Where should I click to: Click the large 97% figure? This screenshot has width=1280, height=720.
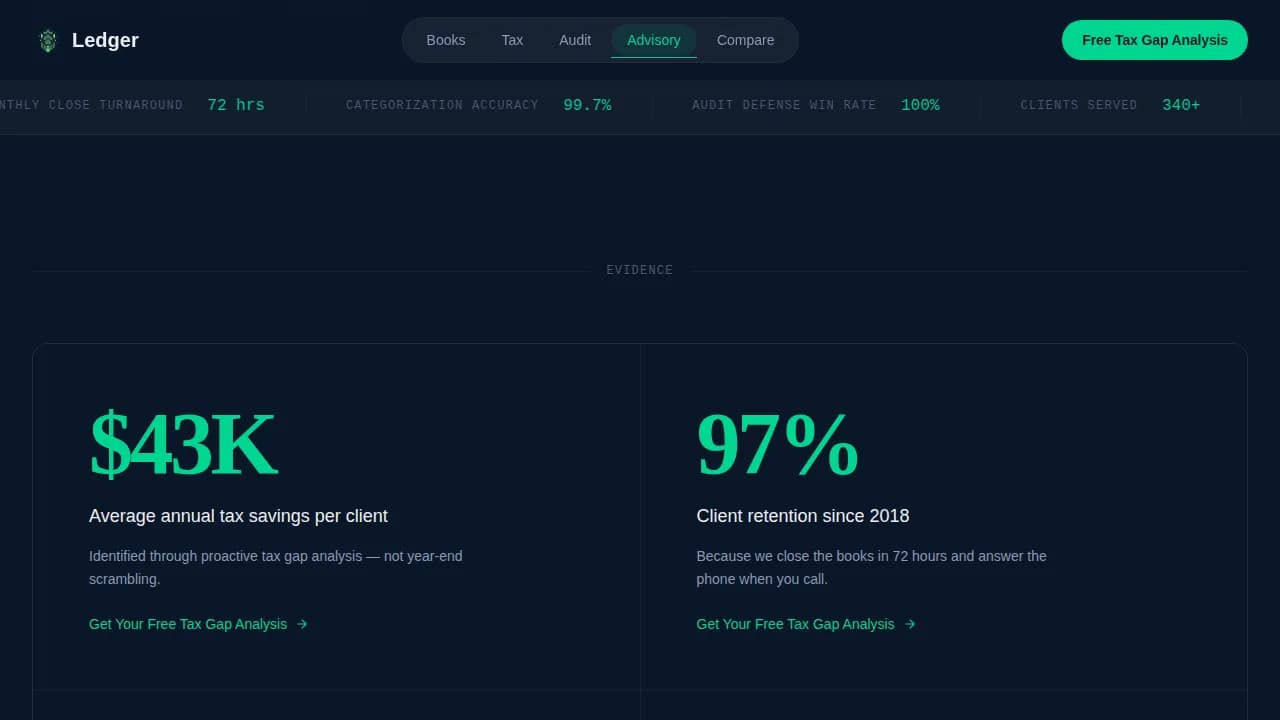coord(778,445)
